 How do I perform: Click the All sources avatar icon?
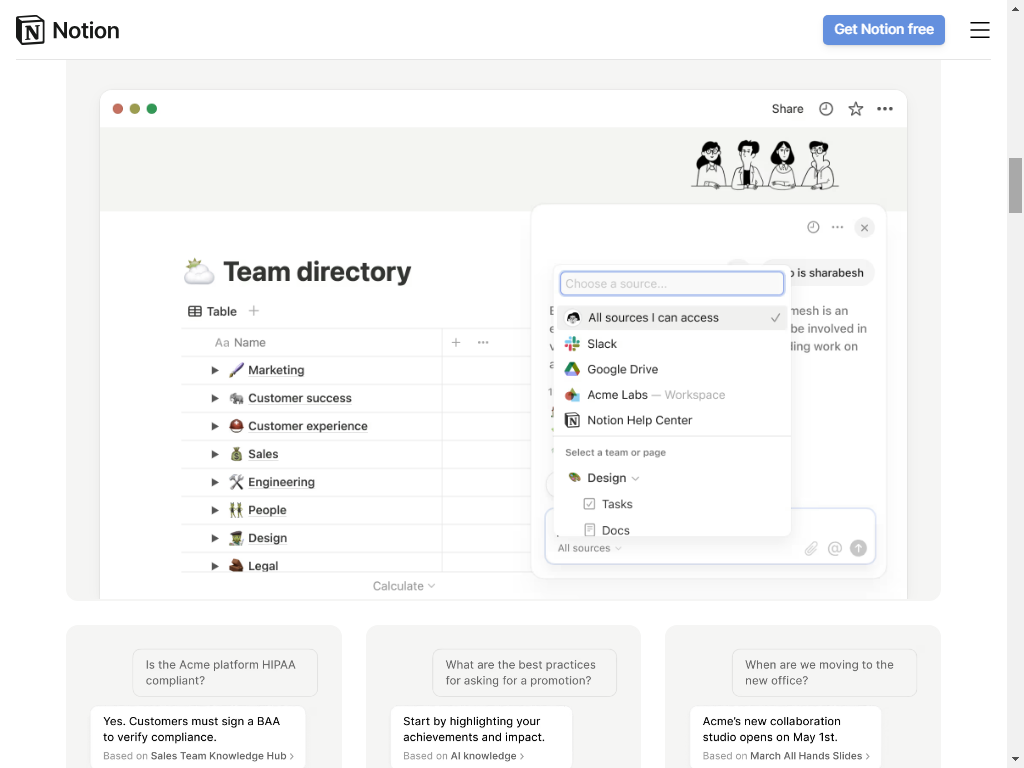click(573, 317)
